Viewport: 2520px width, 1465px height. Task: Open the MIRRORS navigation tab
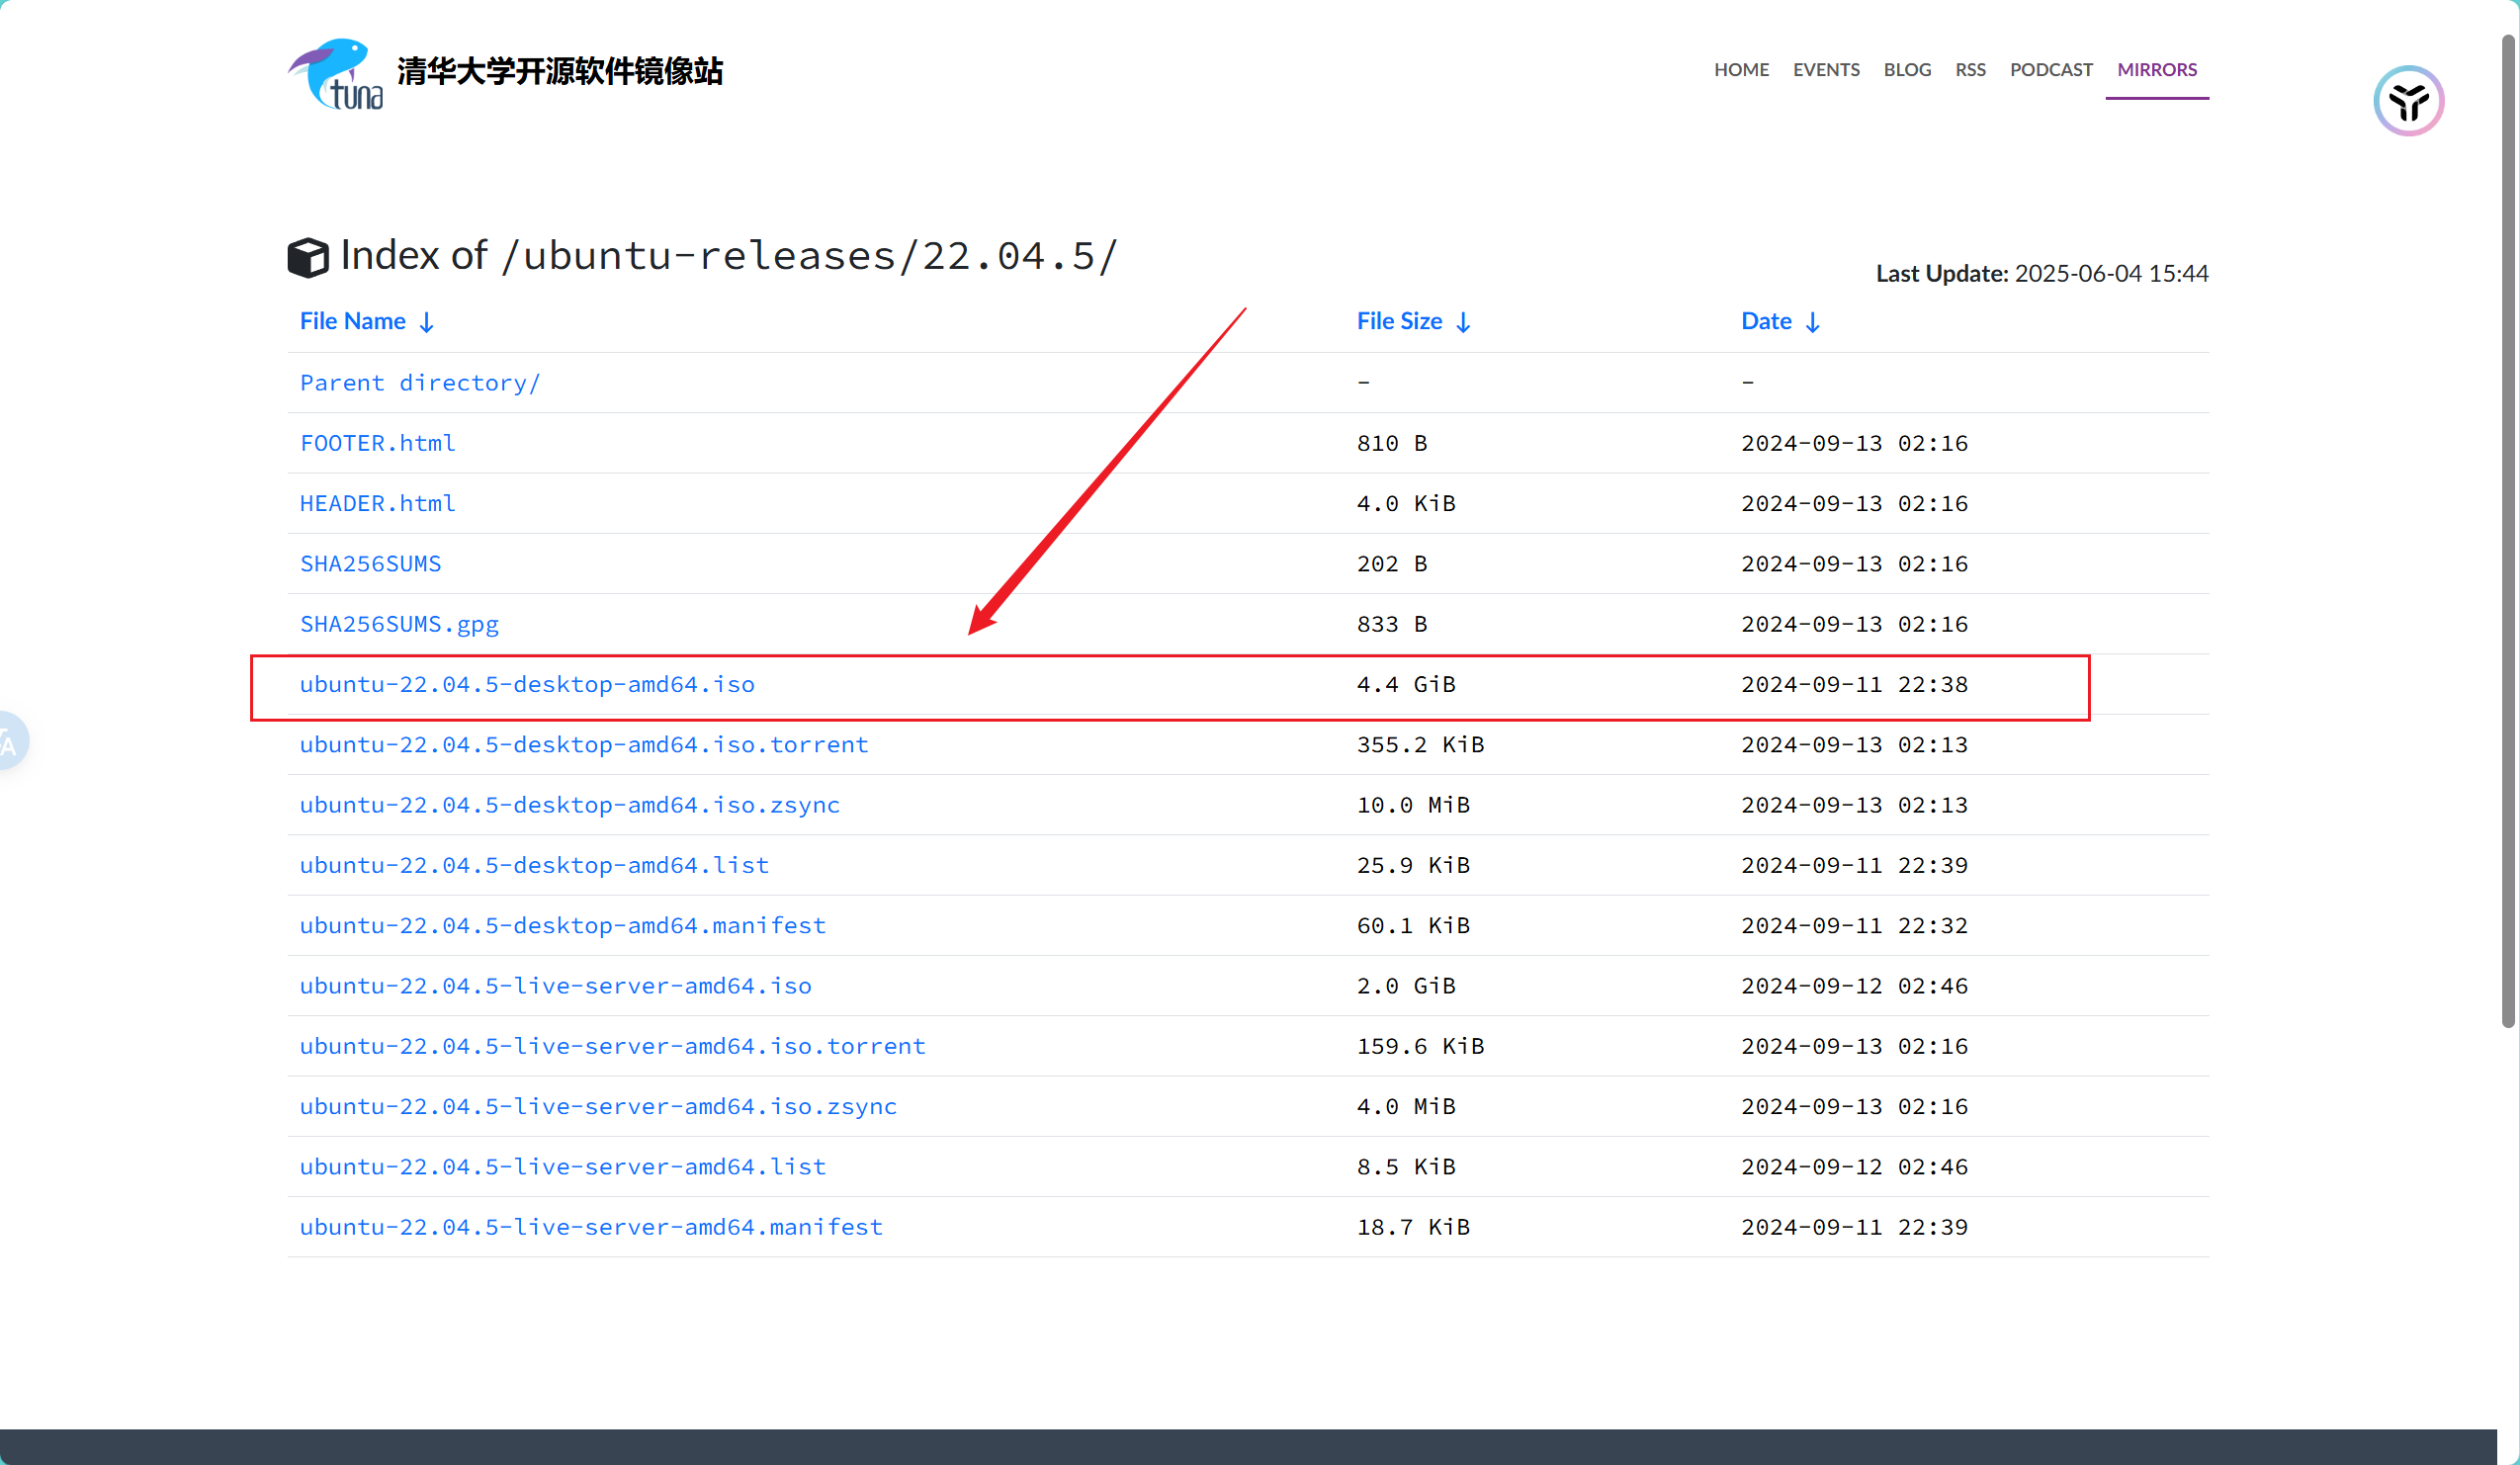point(2156,70)
